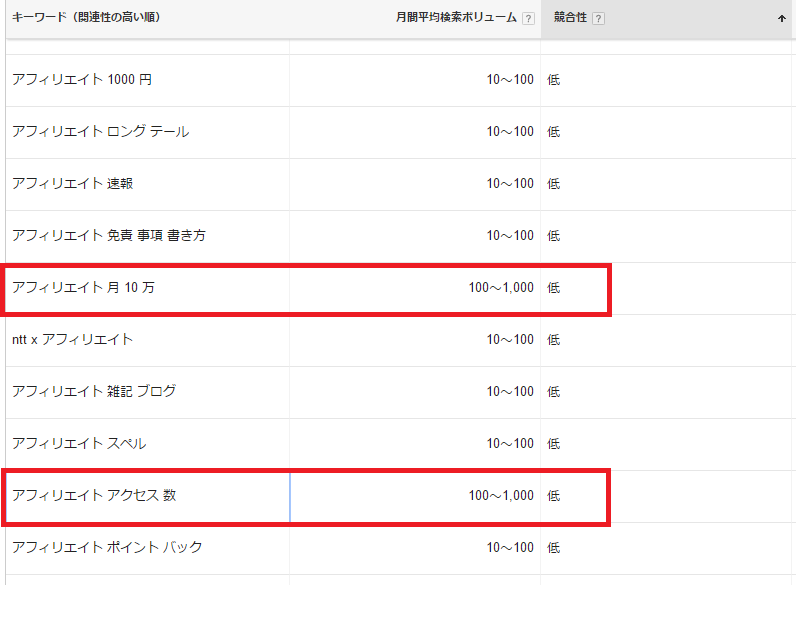This screenshot has width=796, height=643.
Task: Select keyword アフィリエイト アクセス 数
Action: point(94,495)
